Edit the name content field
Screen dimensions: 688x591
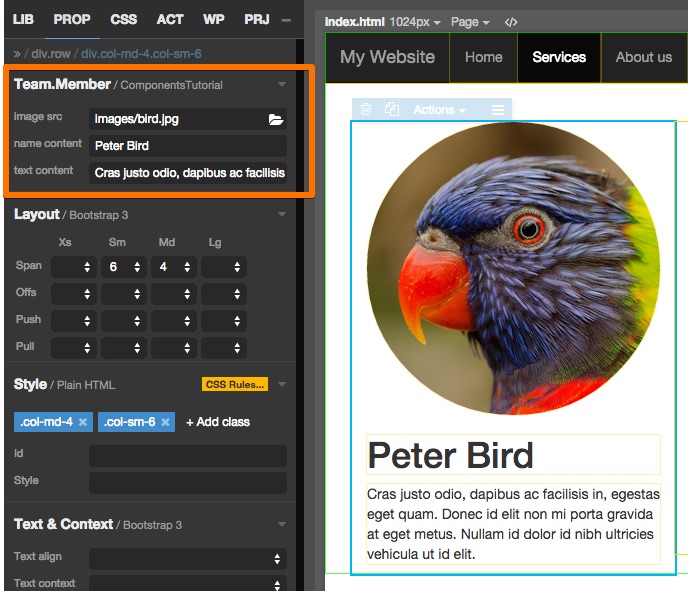tap(188, 146)
